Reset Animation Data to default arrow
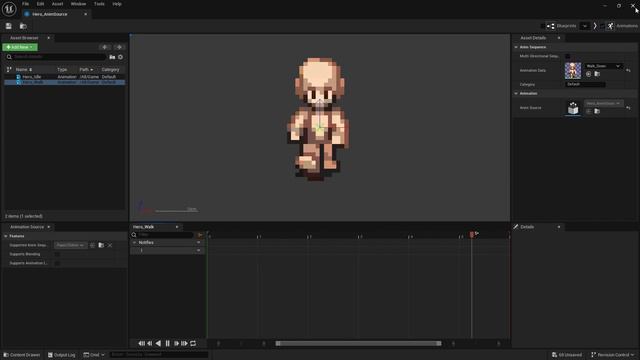The height and width of the screenshot is (360, 640). [x=628, y=70]
